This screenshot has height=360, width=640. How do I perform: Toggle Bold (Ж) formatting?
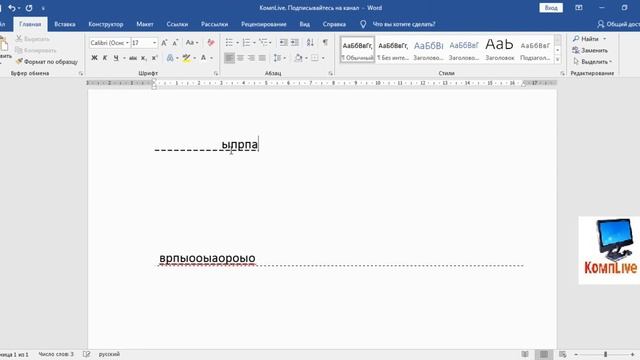click(94, 58)
